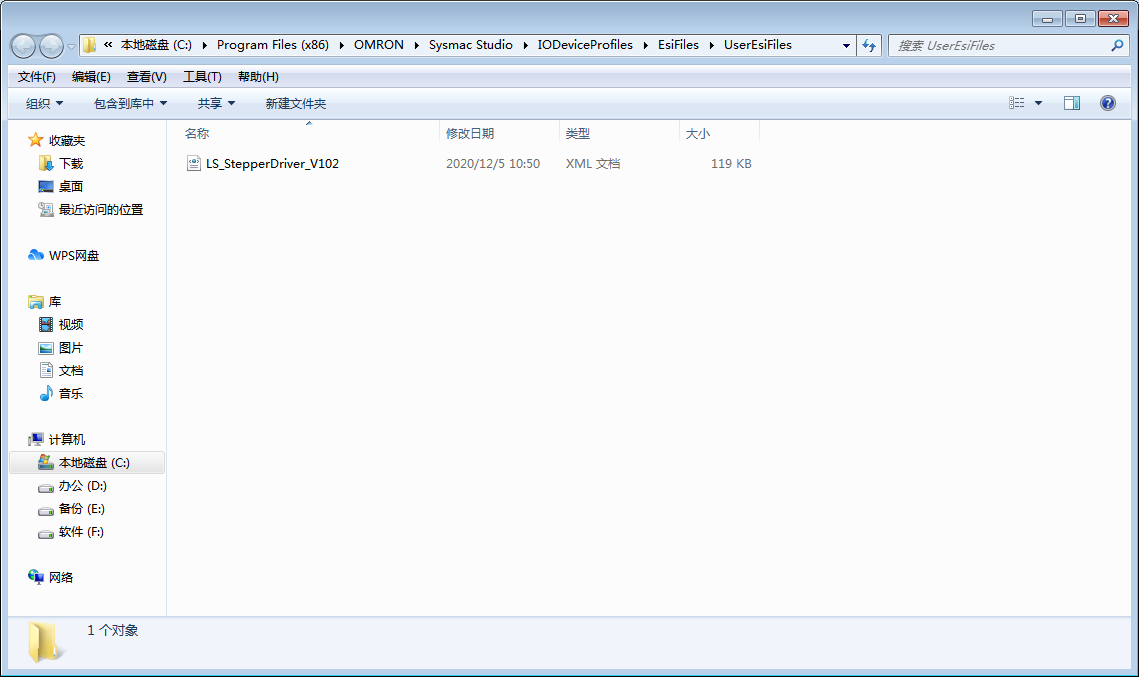Click the 1 个对象 status text
Image resolution: width=1139 pixels, height=677 pixels.
tap(113, 631)
